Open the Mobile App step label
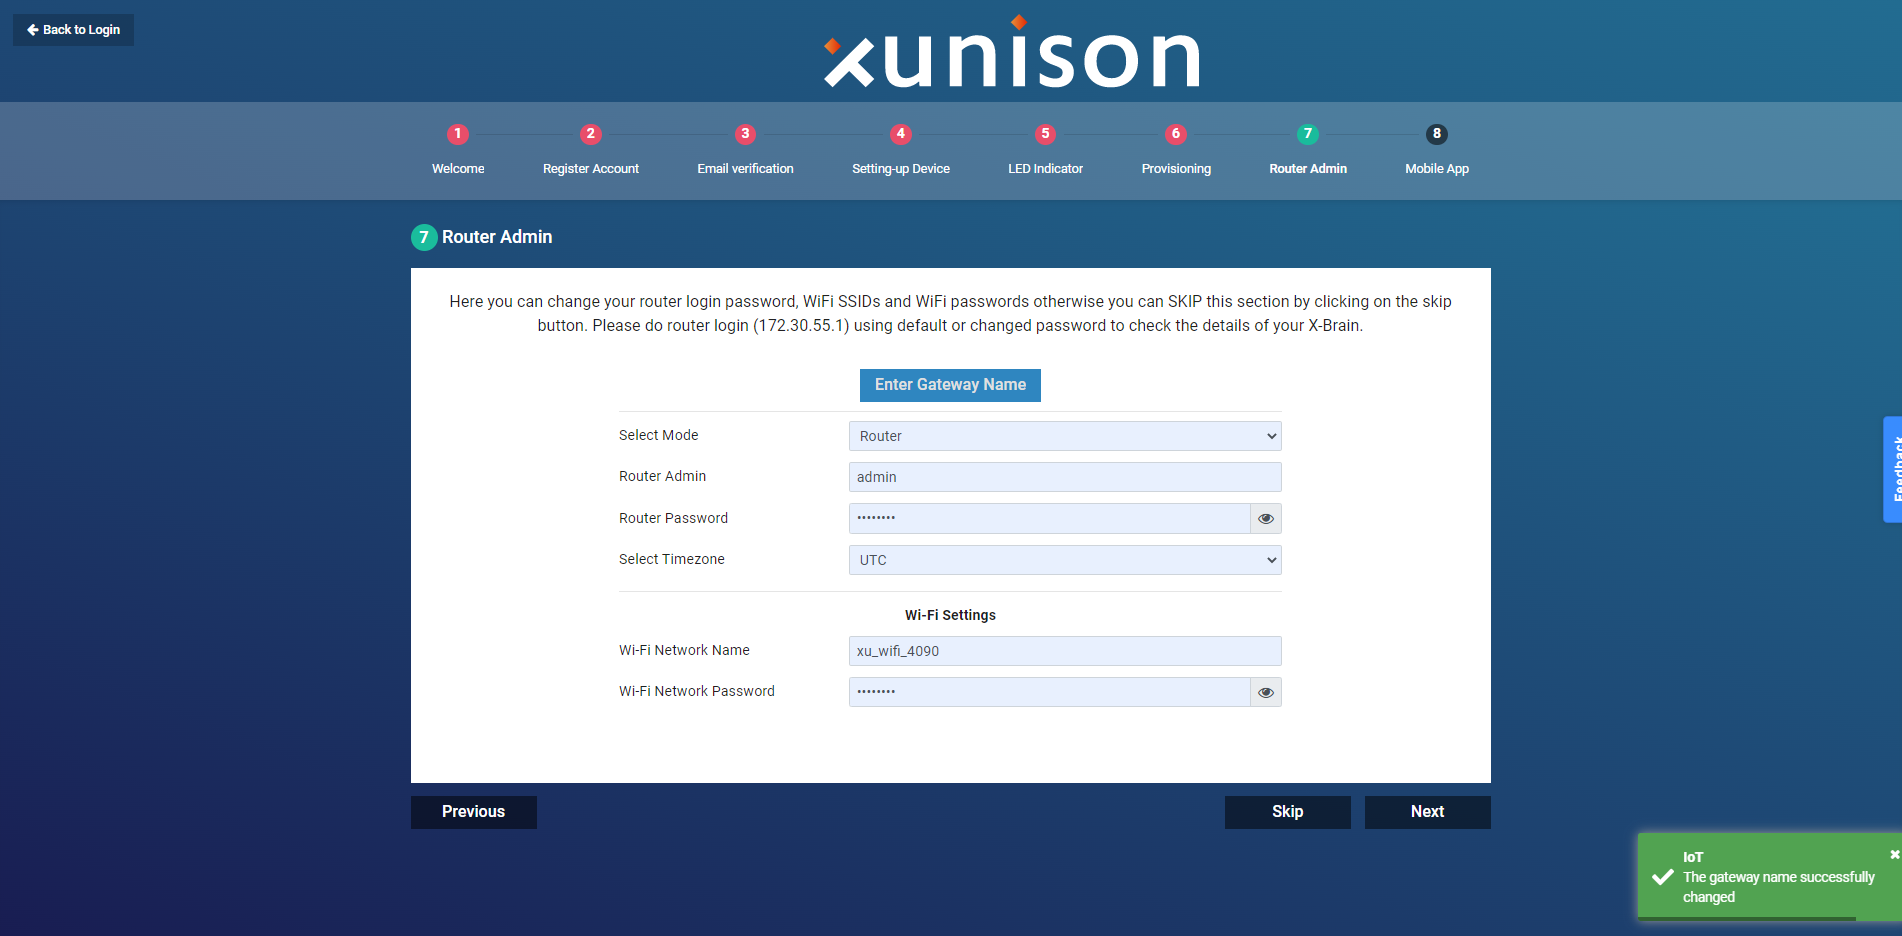 click(1437, 169)
